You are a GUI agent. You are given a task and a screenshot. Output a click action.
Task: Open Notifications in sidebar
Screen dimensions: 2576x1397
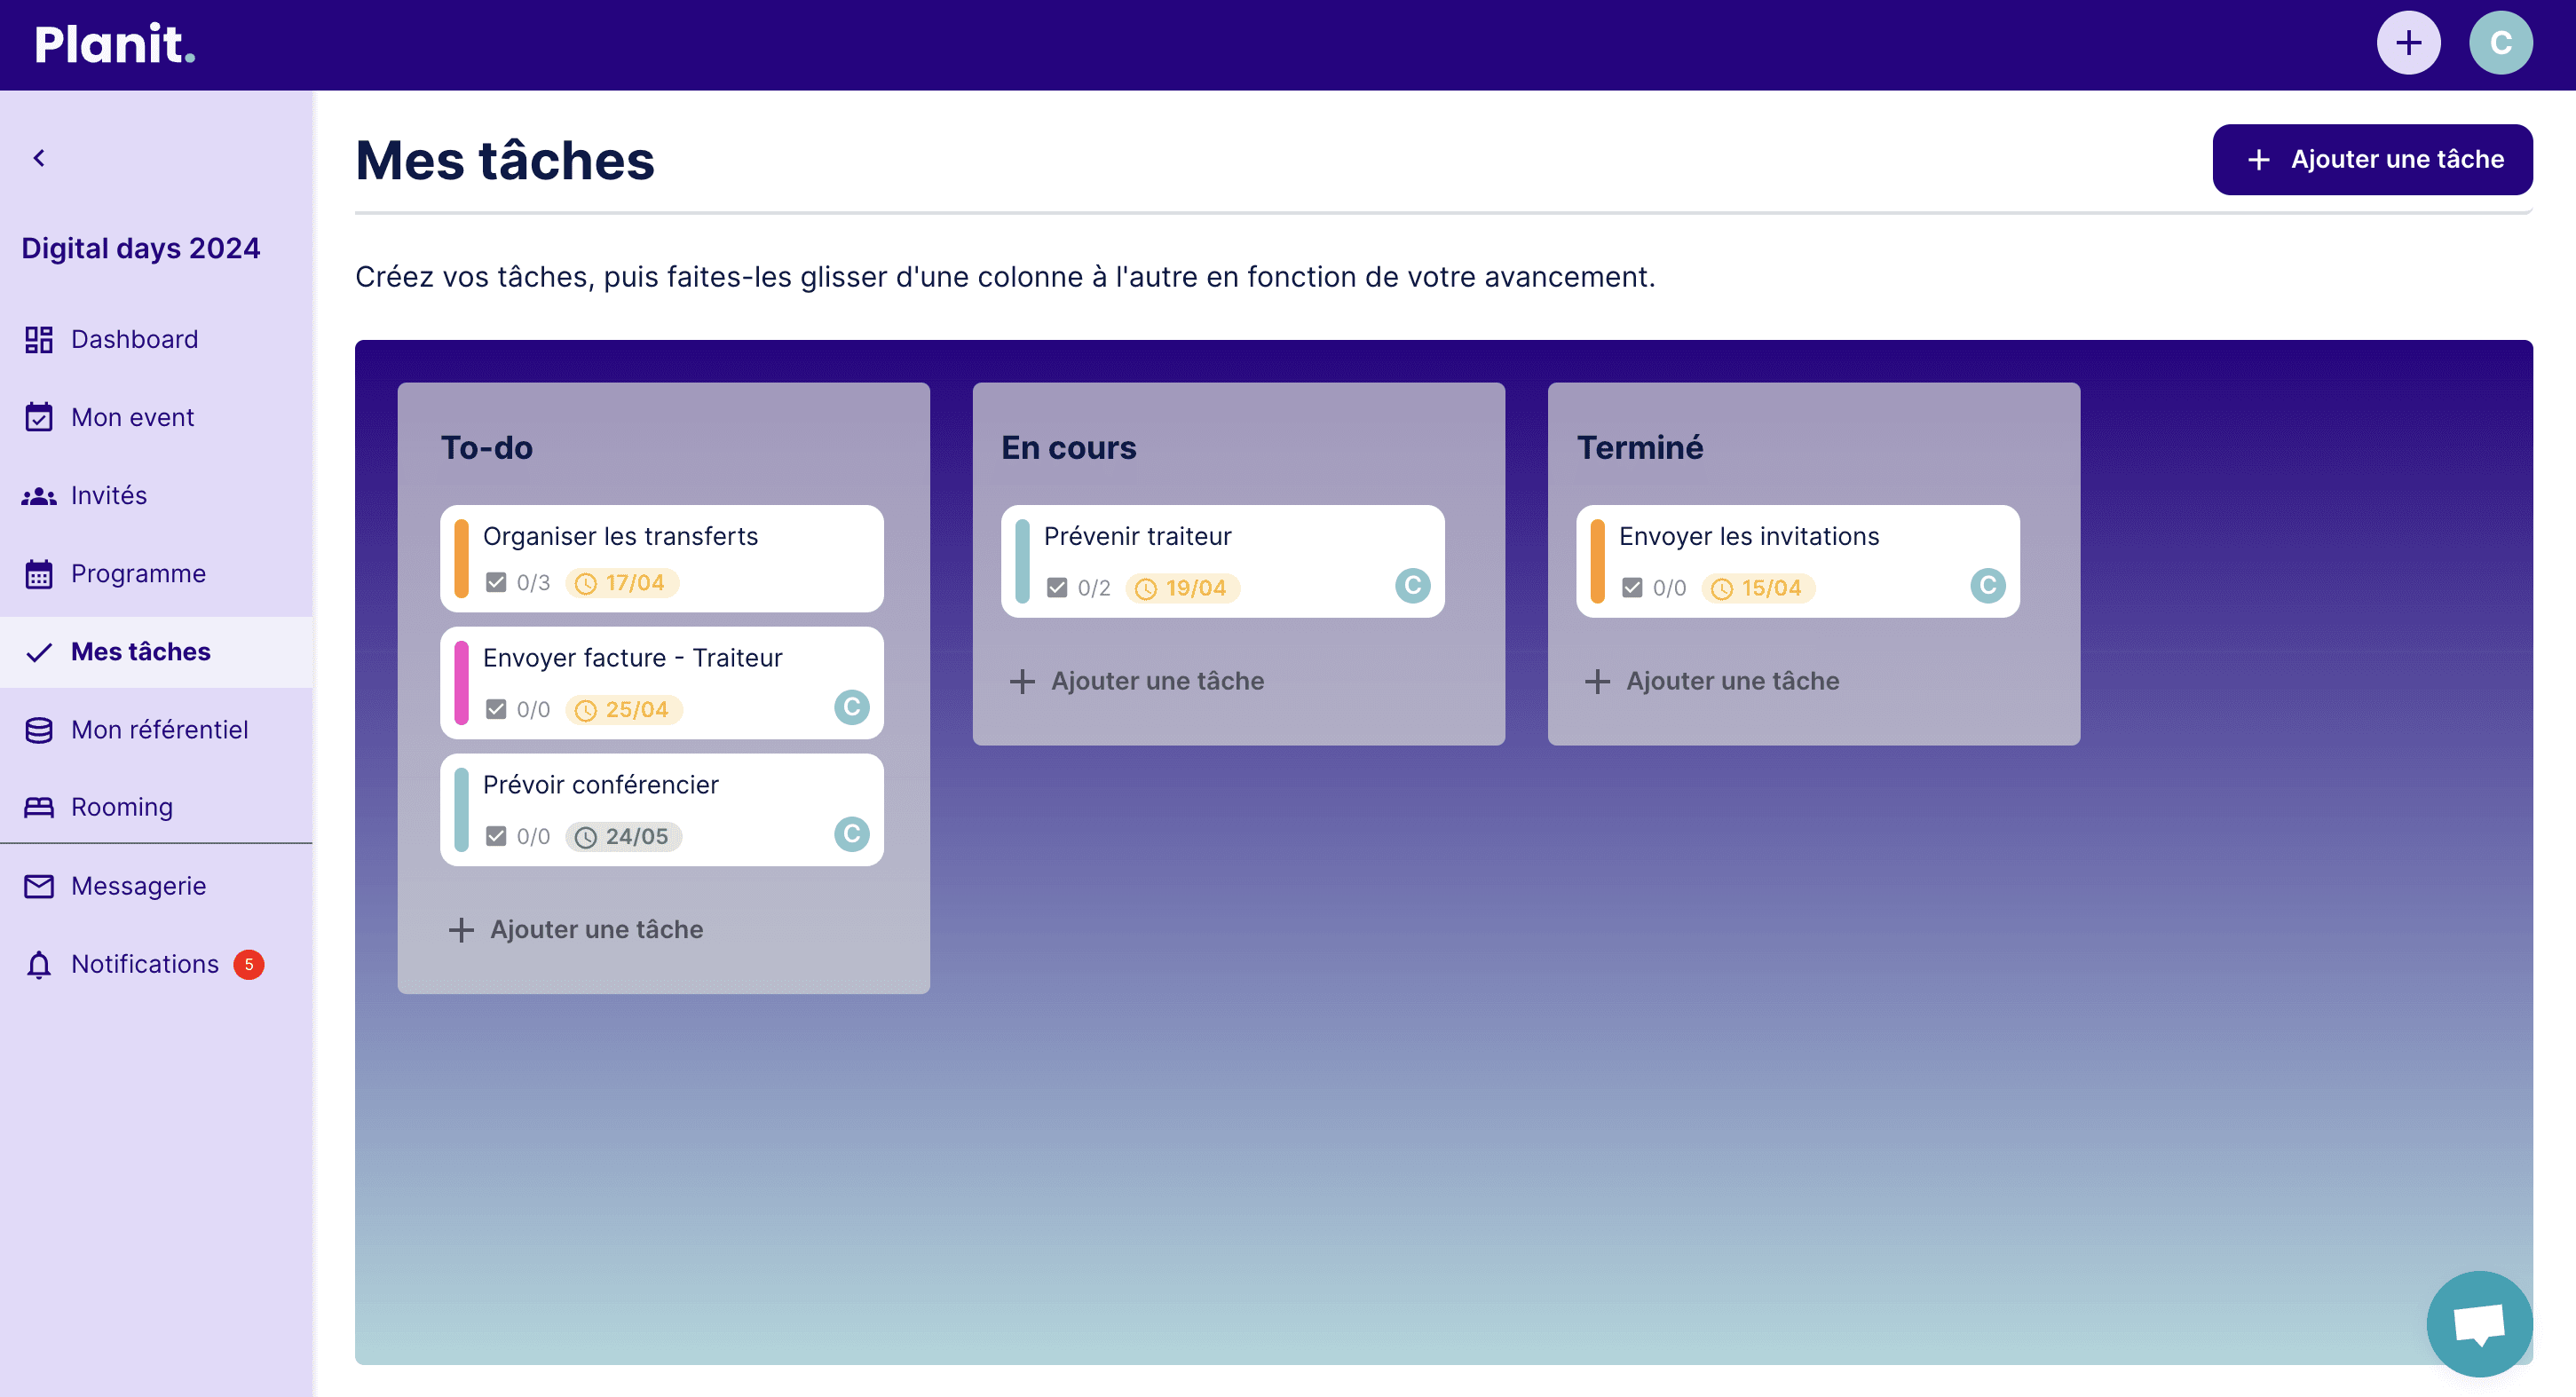[x=156, y=964]
